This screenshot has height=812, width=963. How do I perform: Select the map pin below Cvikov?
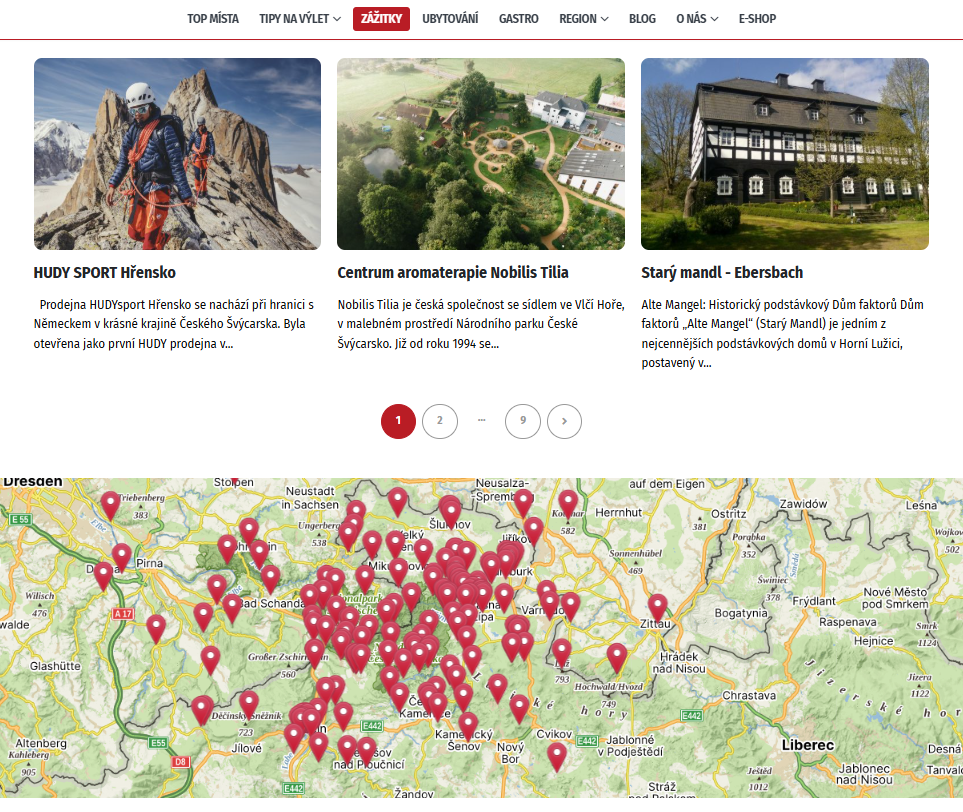pos(556,755)
